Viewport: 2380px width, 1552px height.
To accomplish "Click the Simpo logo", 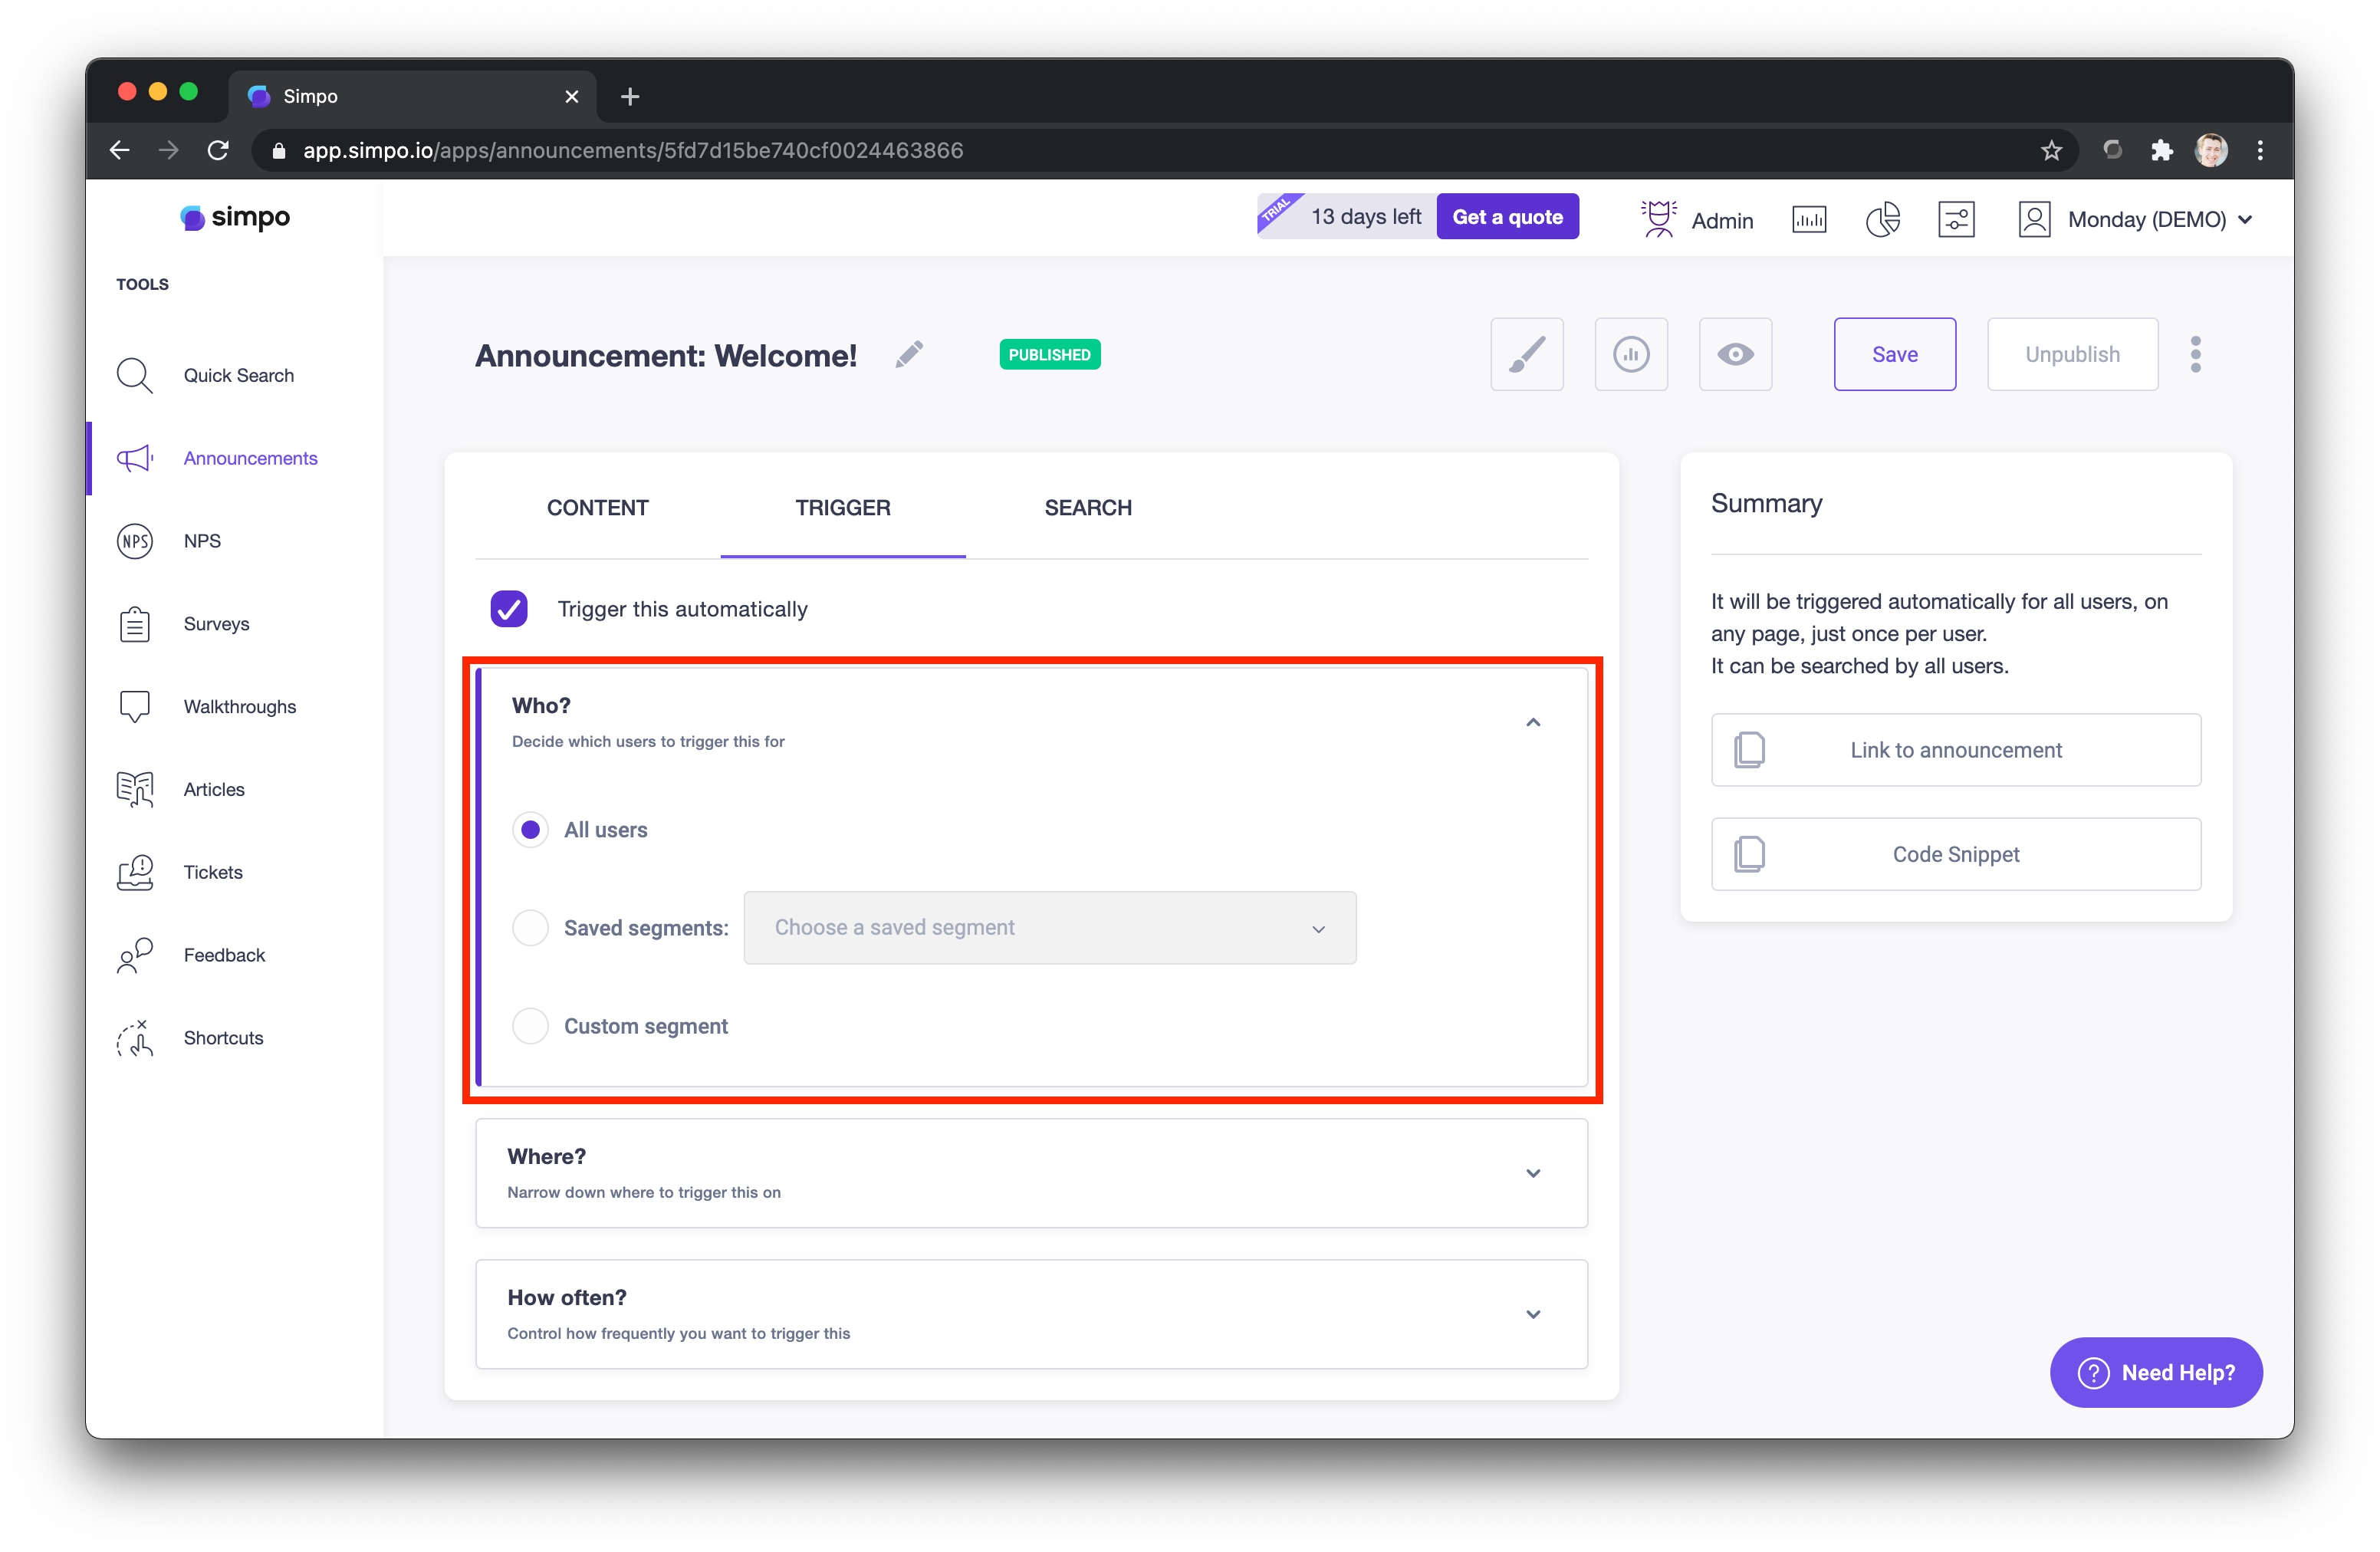I will click(x=235, y=217).
